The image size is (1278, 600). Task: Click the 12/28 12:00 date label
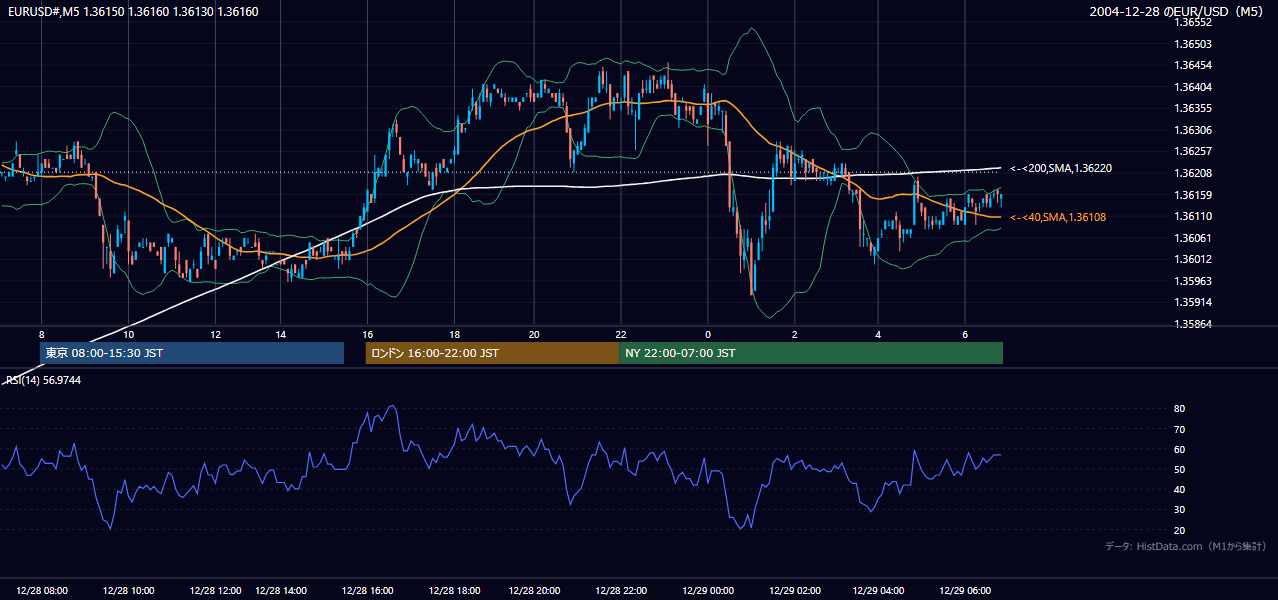215,590
